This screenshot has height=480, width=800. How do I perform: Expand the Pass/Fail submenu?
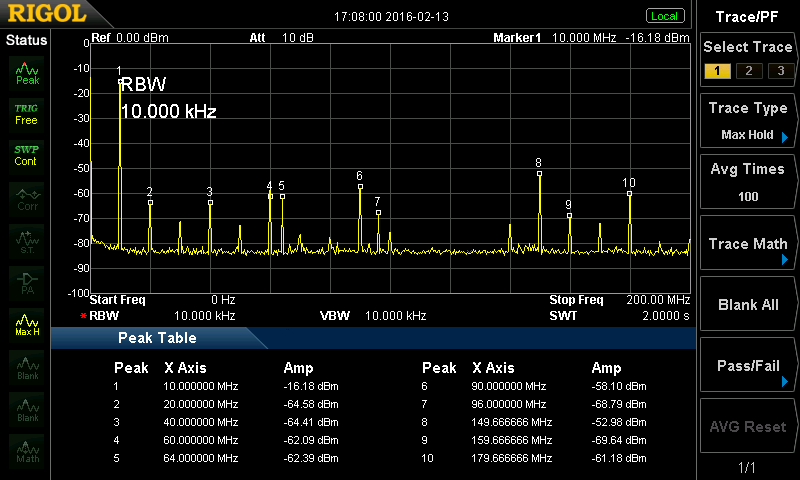tap(748, 366)
